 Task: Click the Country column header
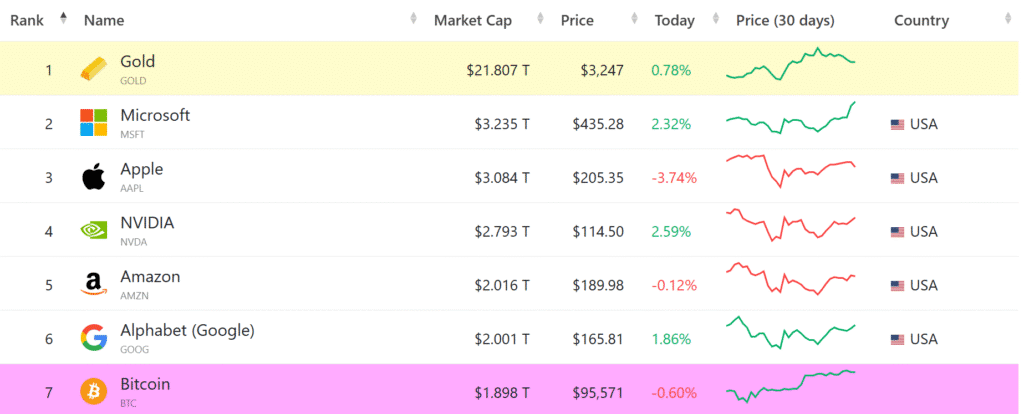pos(921,20)
